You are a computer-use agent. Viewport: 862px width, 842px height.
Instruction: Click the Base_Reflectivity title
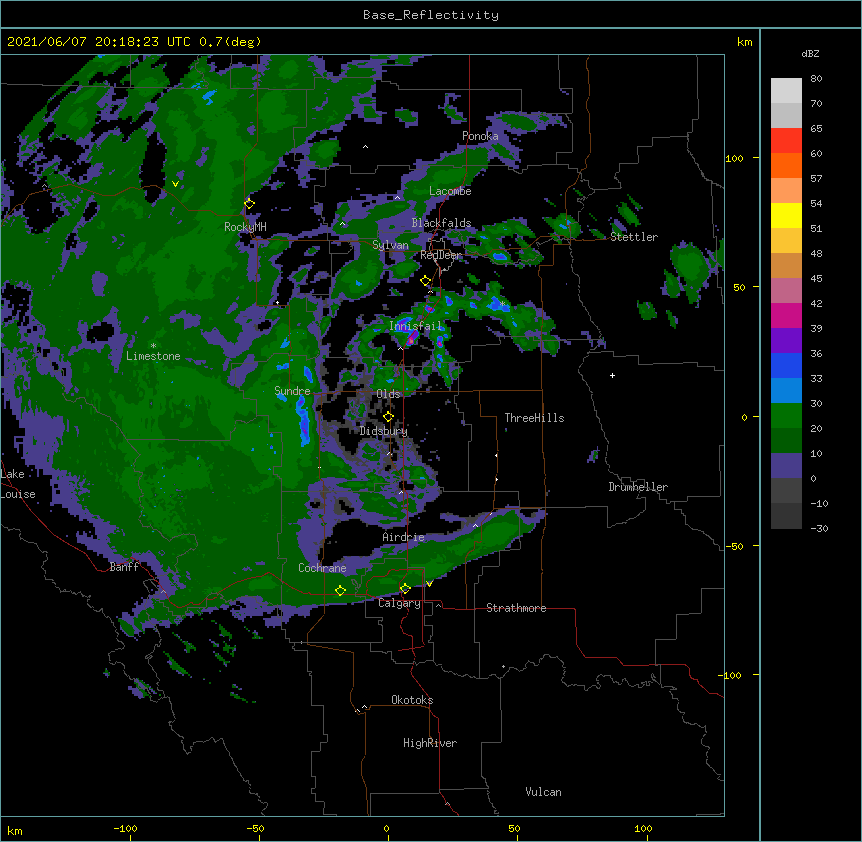[431, 15]
